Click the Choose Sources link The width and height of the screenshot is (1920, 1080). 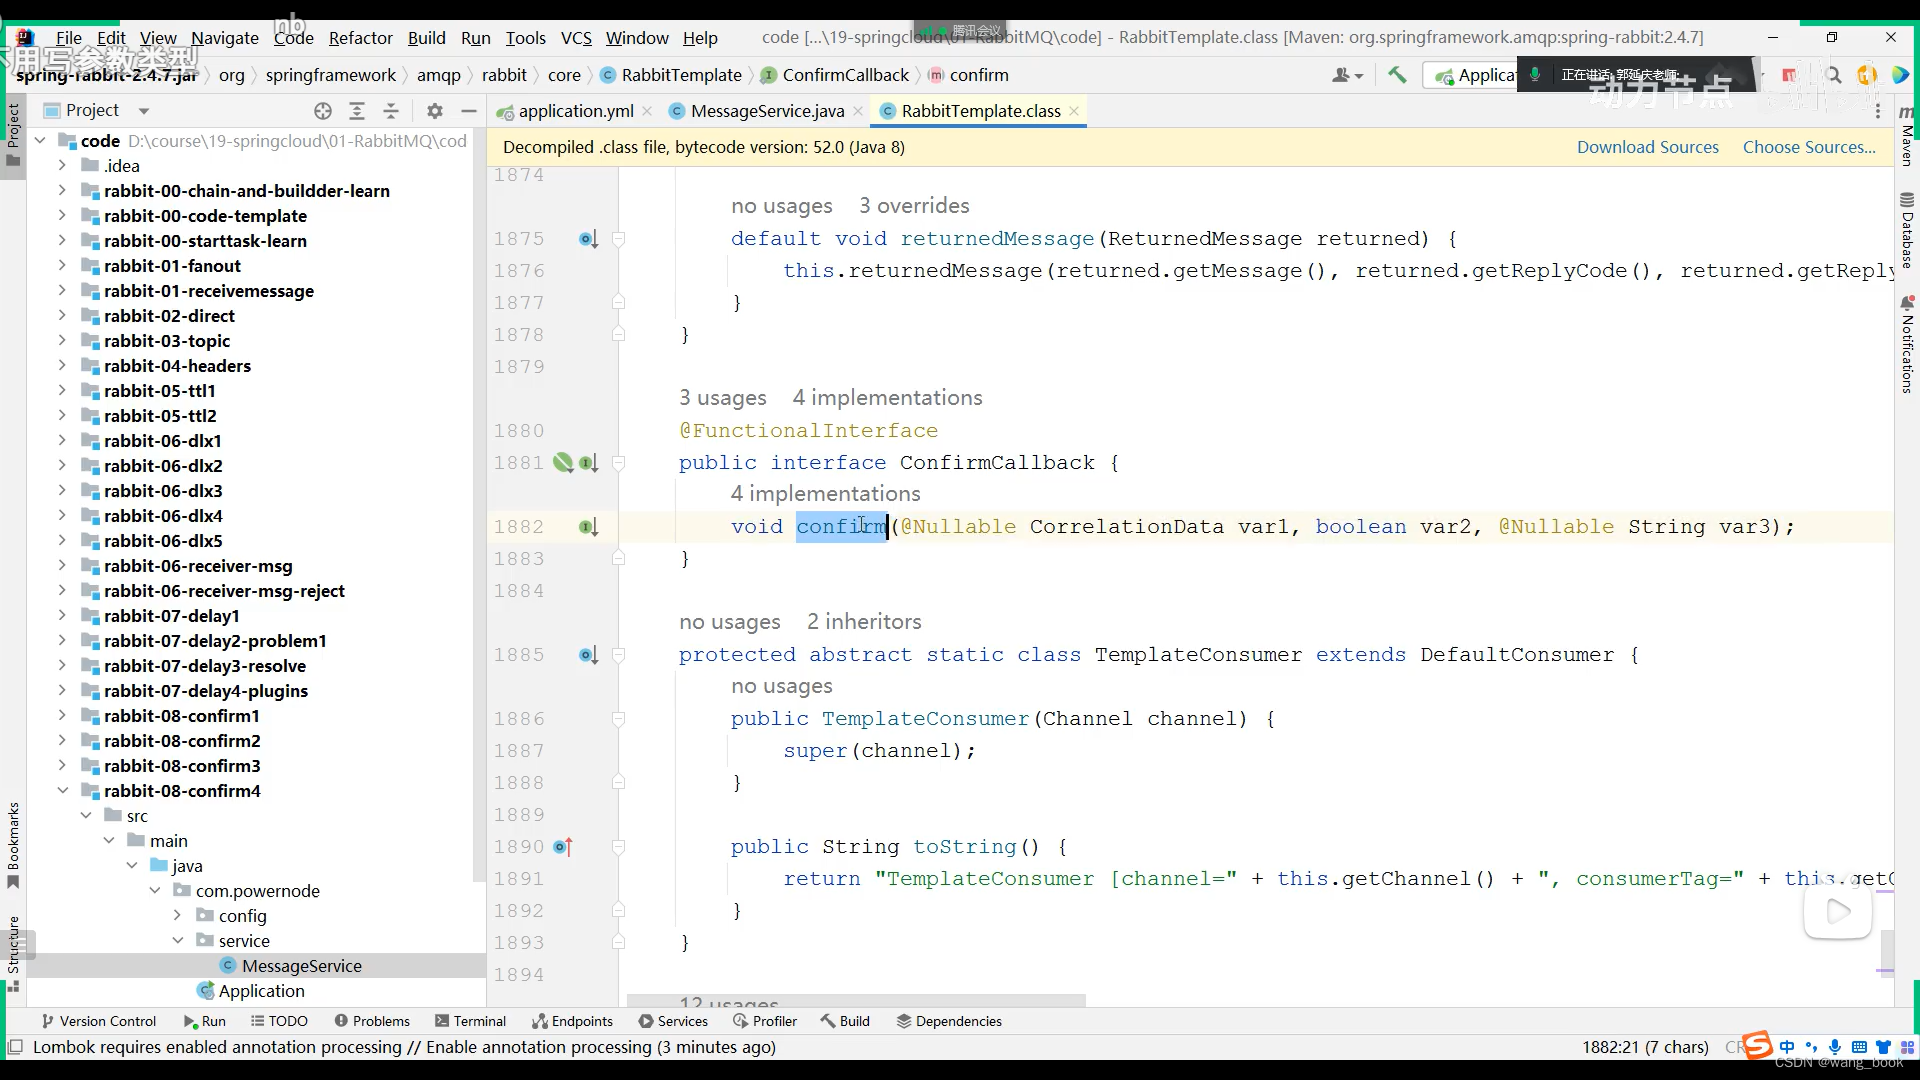tap(1808, 147)
